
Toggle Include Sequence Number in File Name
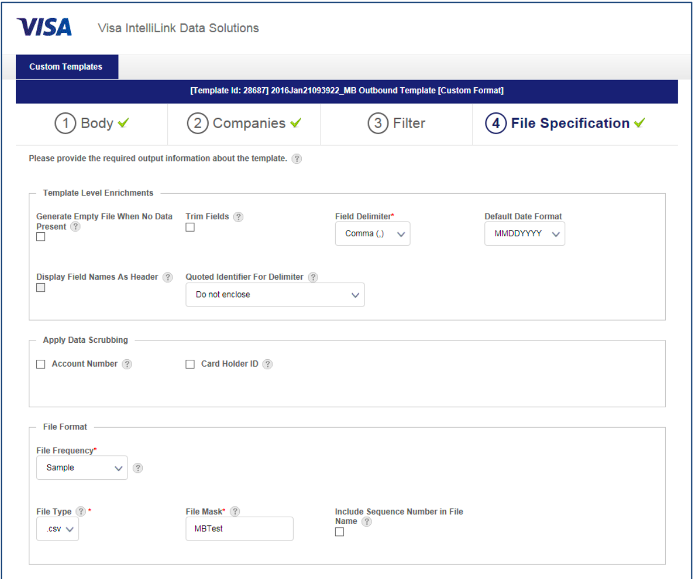point(339,532)
